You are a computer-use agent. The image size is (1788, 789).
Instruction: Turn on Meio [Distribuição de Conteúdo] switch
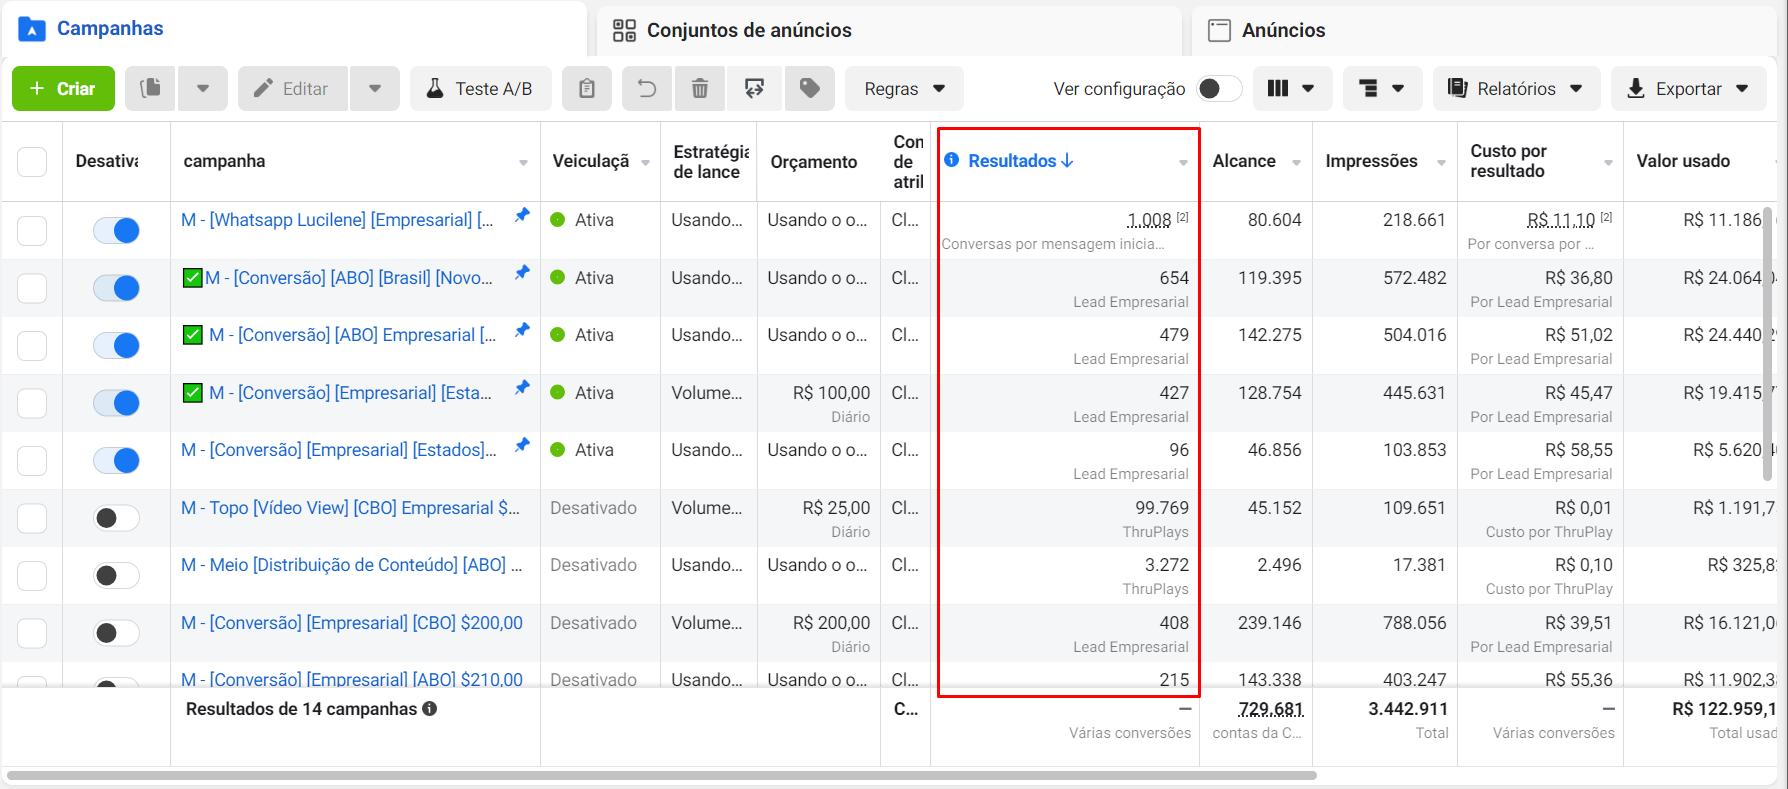point(116,575)
